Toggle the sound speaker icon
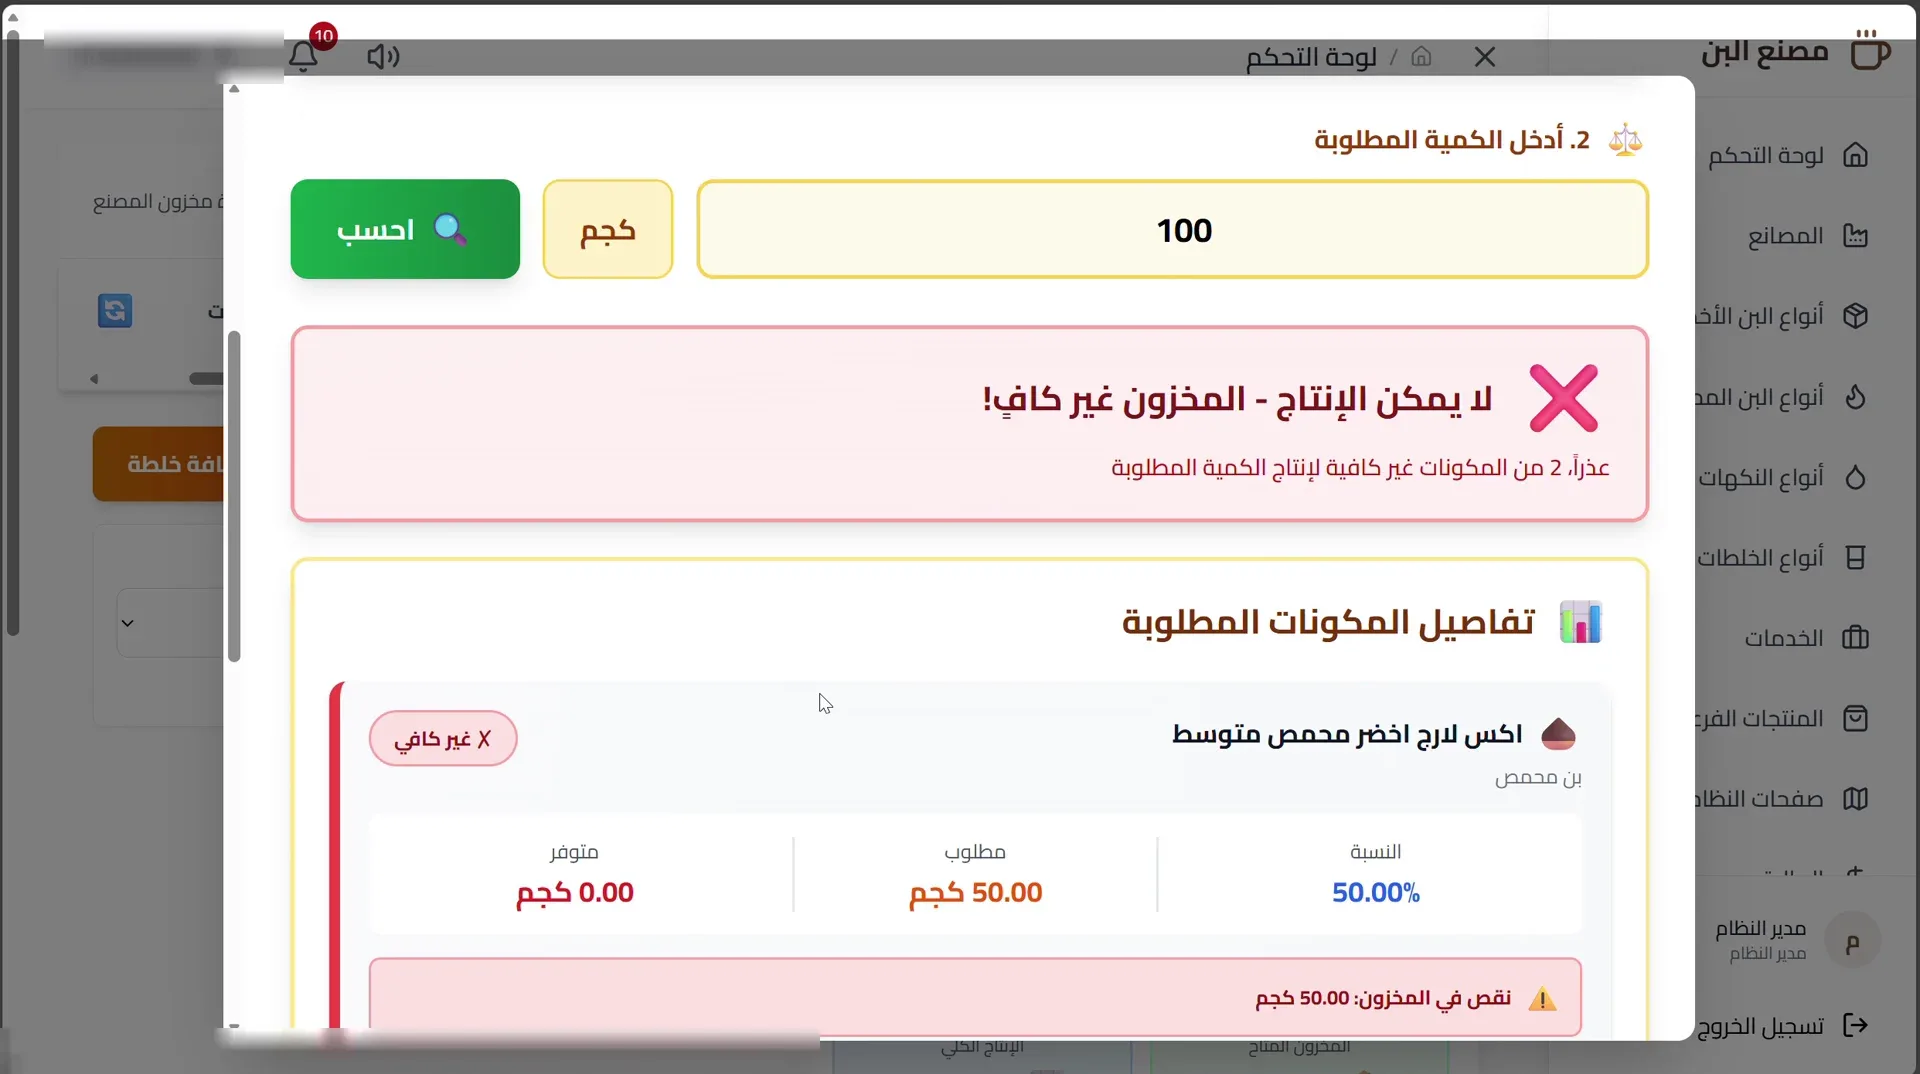This screenshot has width=1920, height=1074. 383,57
